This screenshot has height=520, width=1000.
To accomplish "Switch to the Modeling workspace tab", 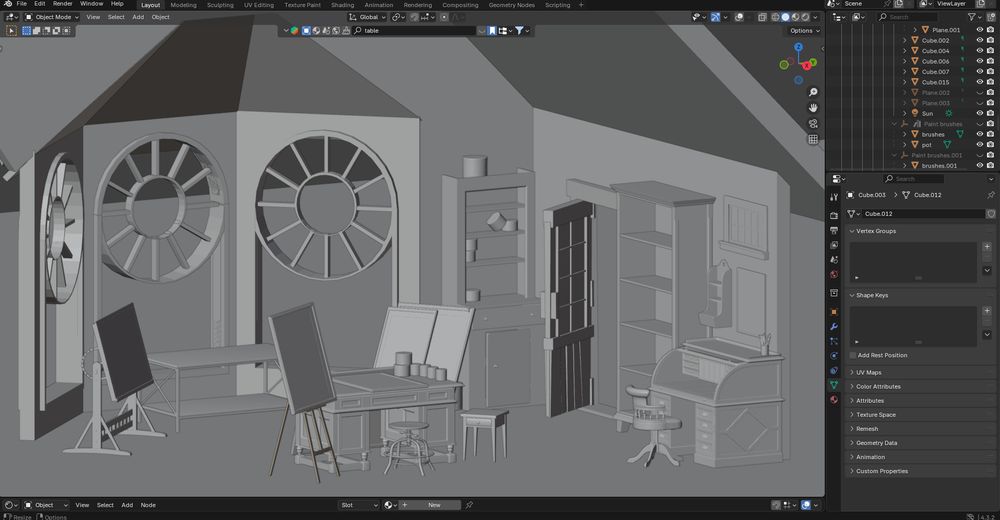I will [x=183, y=4].
